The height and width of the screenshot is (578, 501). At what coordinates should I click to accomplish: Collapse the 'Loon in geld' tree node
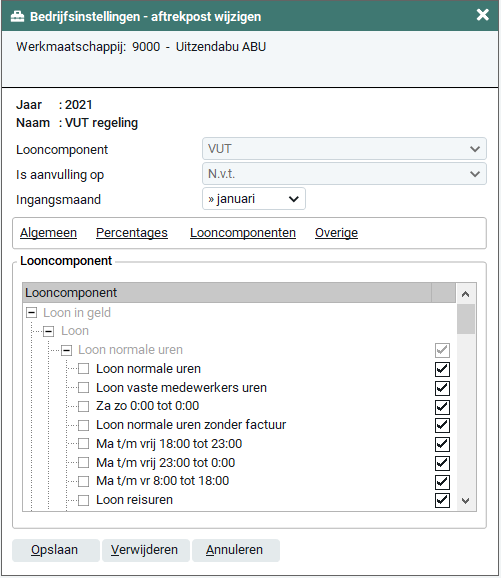pyautogui.click(x=32, y=313)
